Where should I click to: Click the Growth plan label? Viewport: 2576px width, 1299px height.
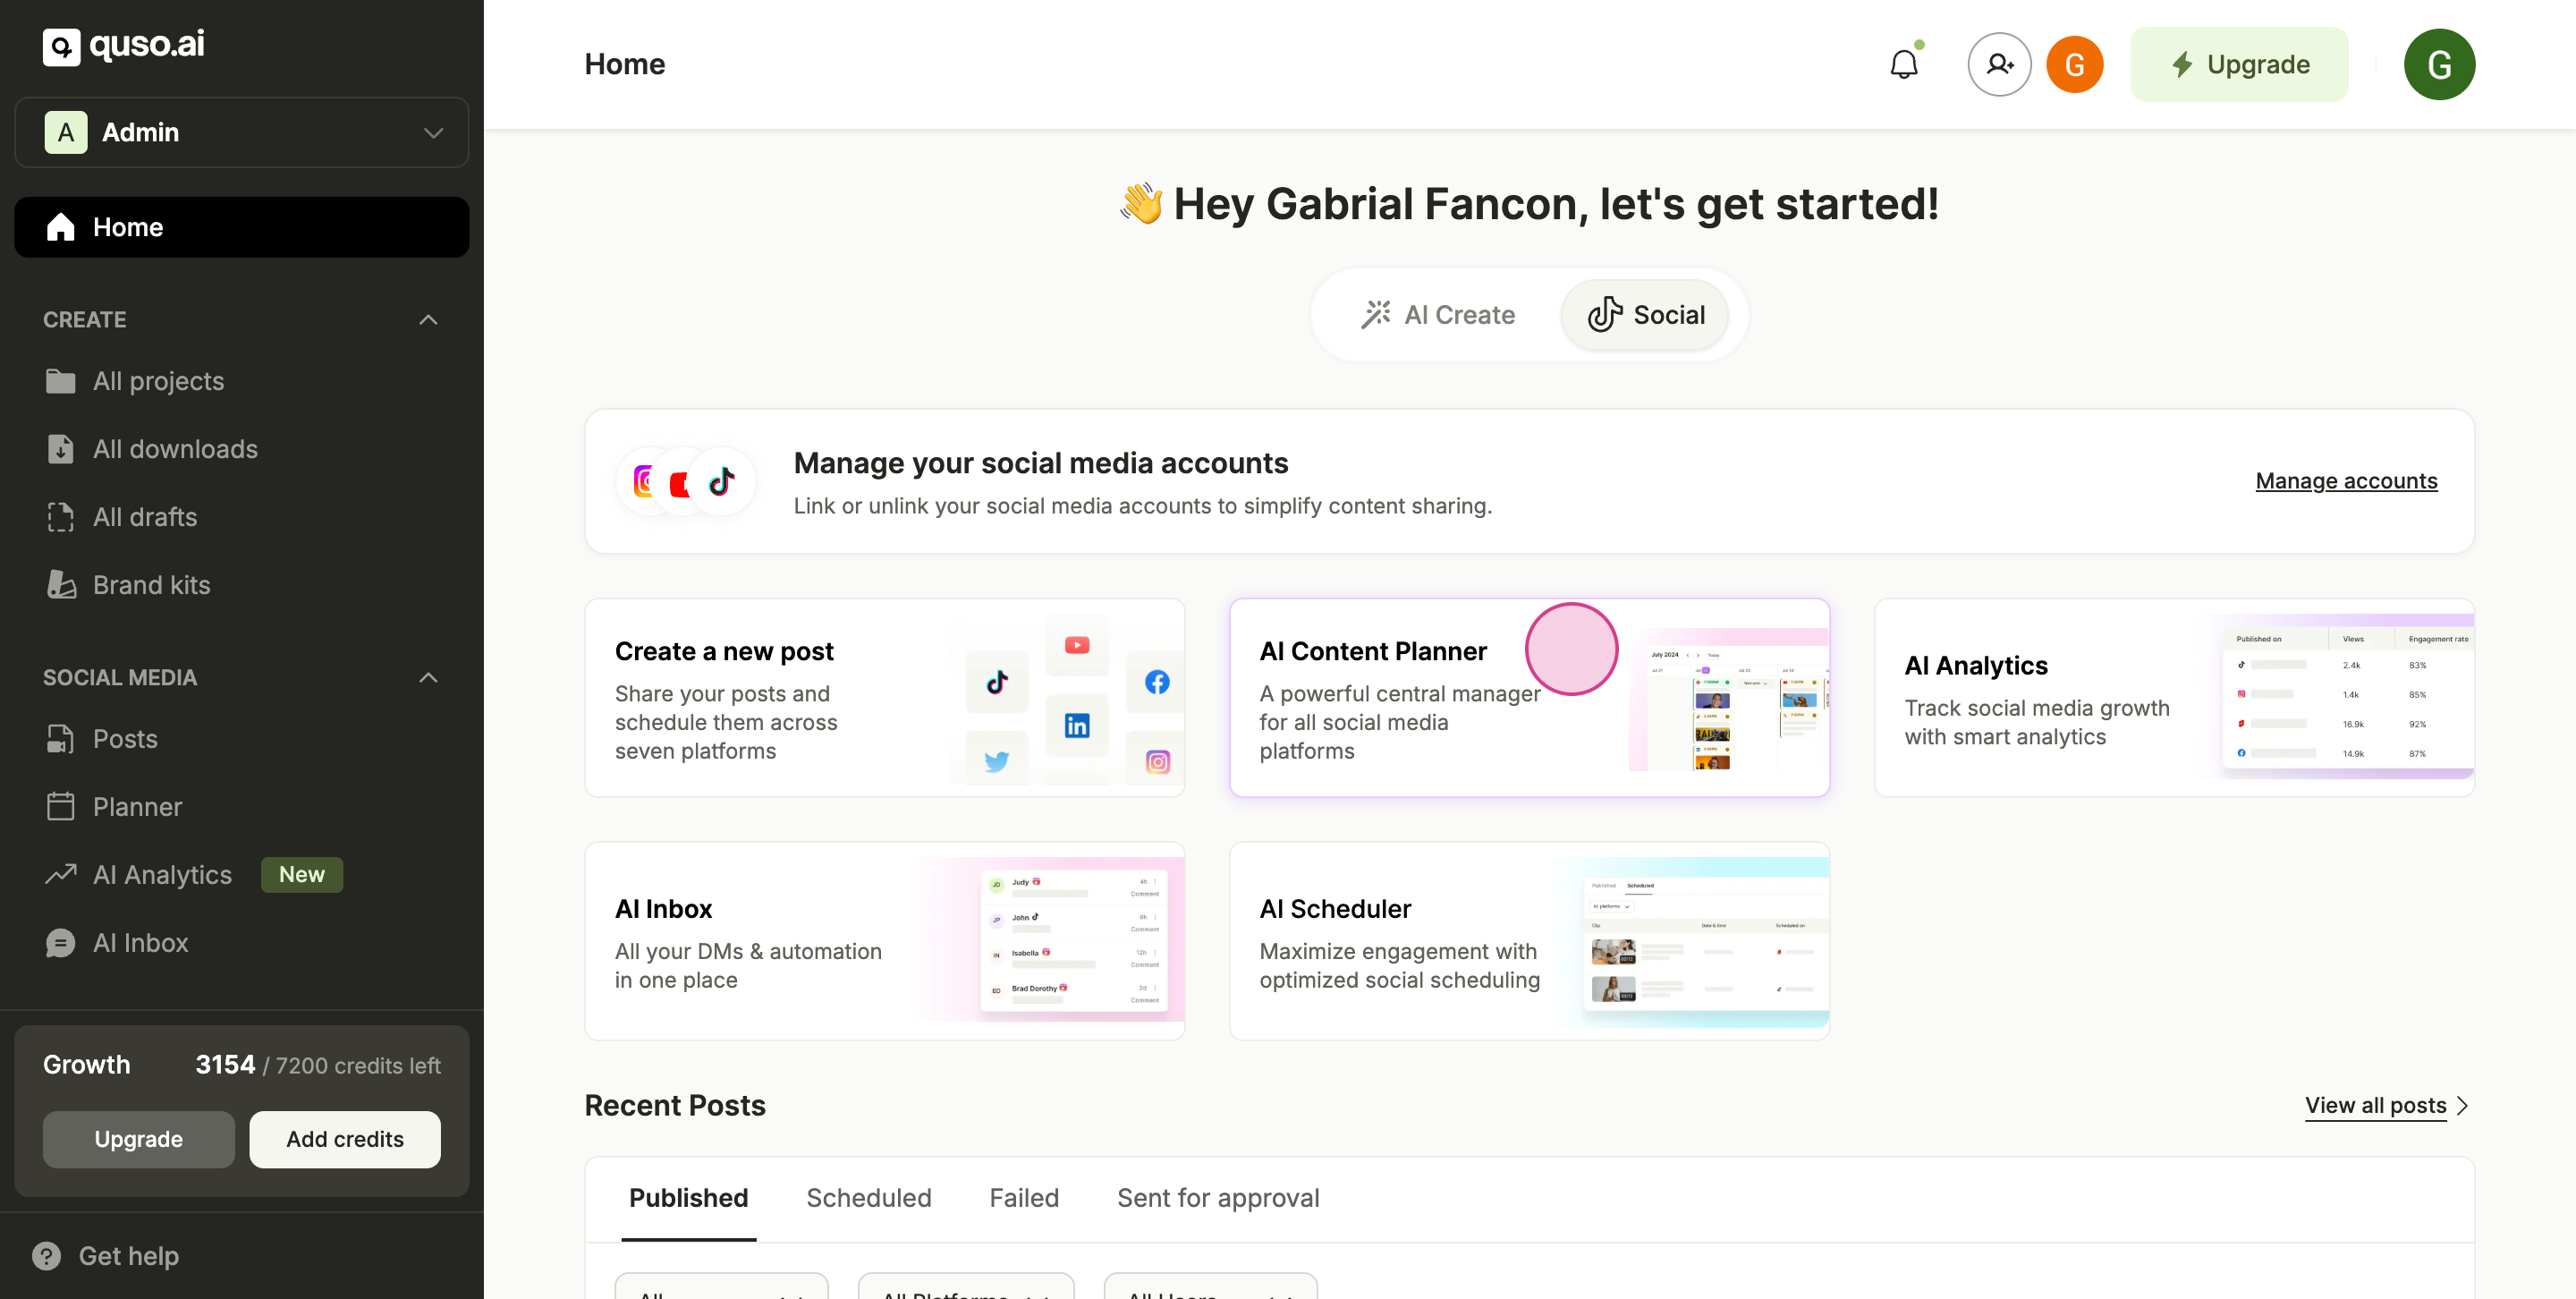(86, 1065)
